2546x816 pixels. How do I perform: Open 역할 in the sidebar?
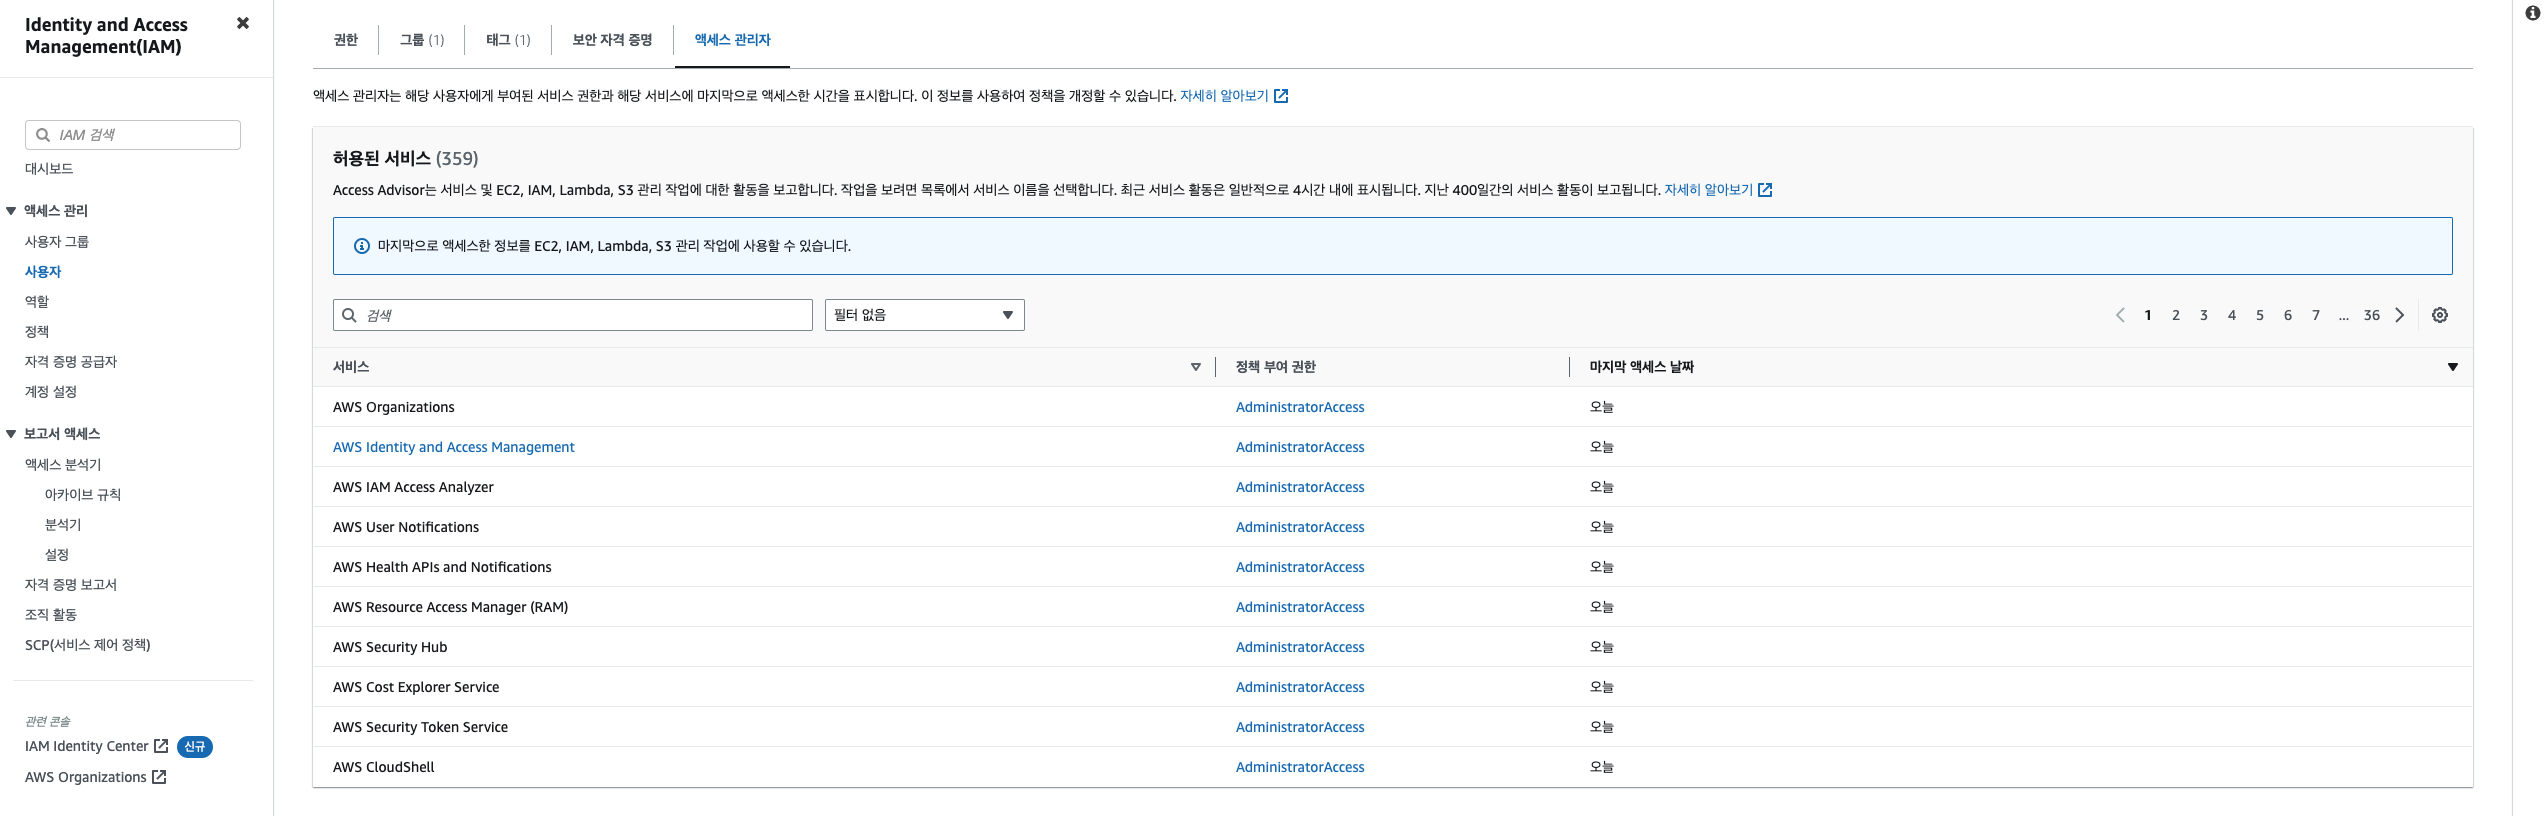tap(37, 302)
